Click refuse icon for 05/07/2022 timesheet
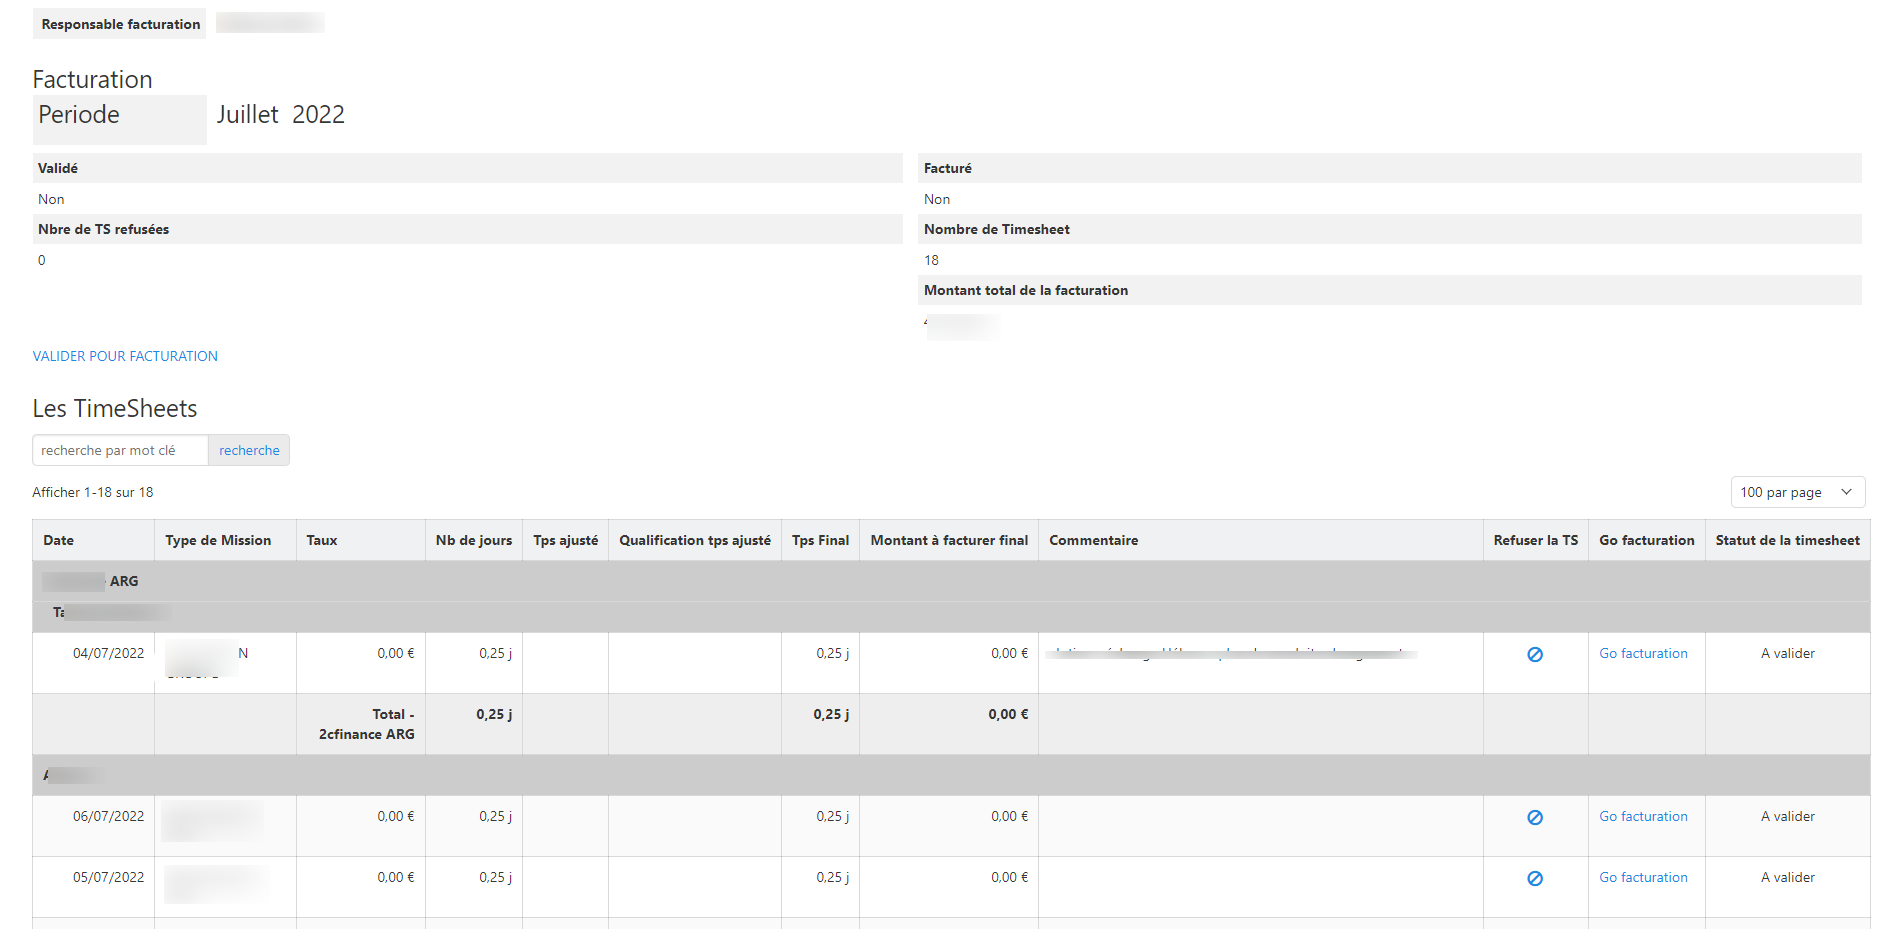 pos(1534,878)
